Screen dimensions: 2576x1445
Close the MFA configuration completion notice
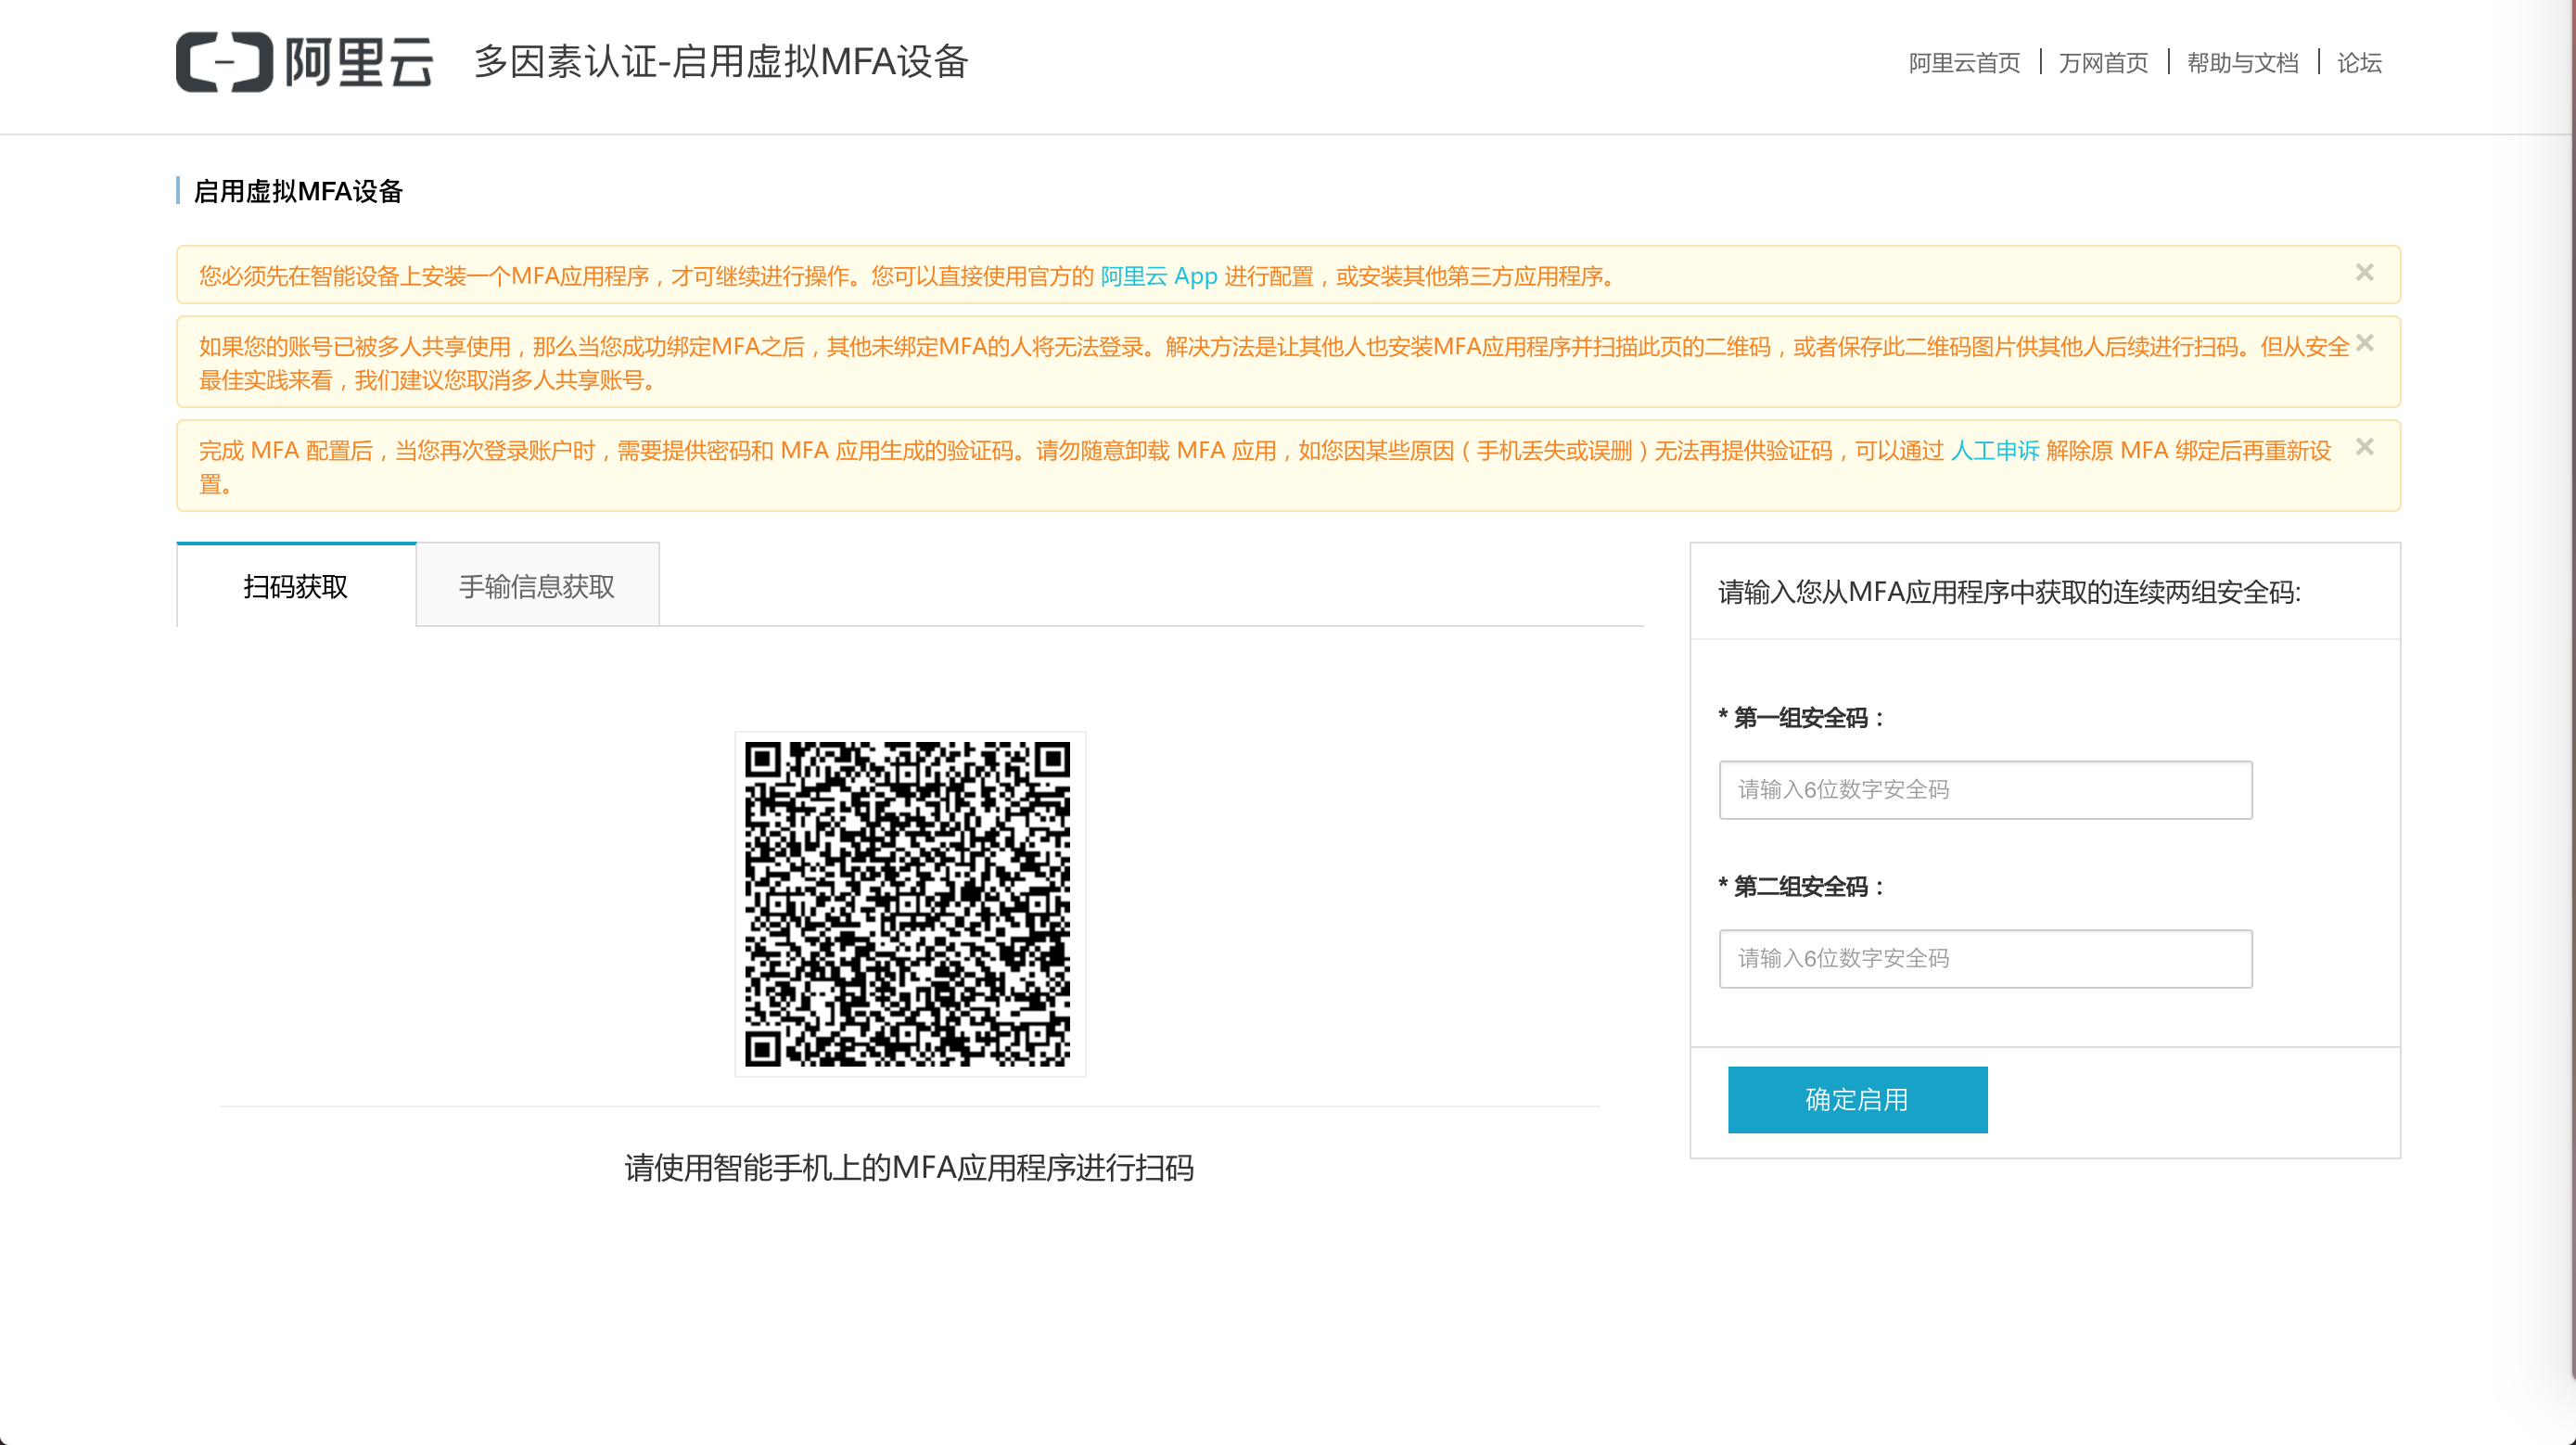click(x=2364, y=447)
